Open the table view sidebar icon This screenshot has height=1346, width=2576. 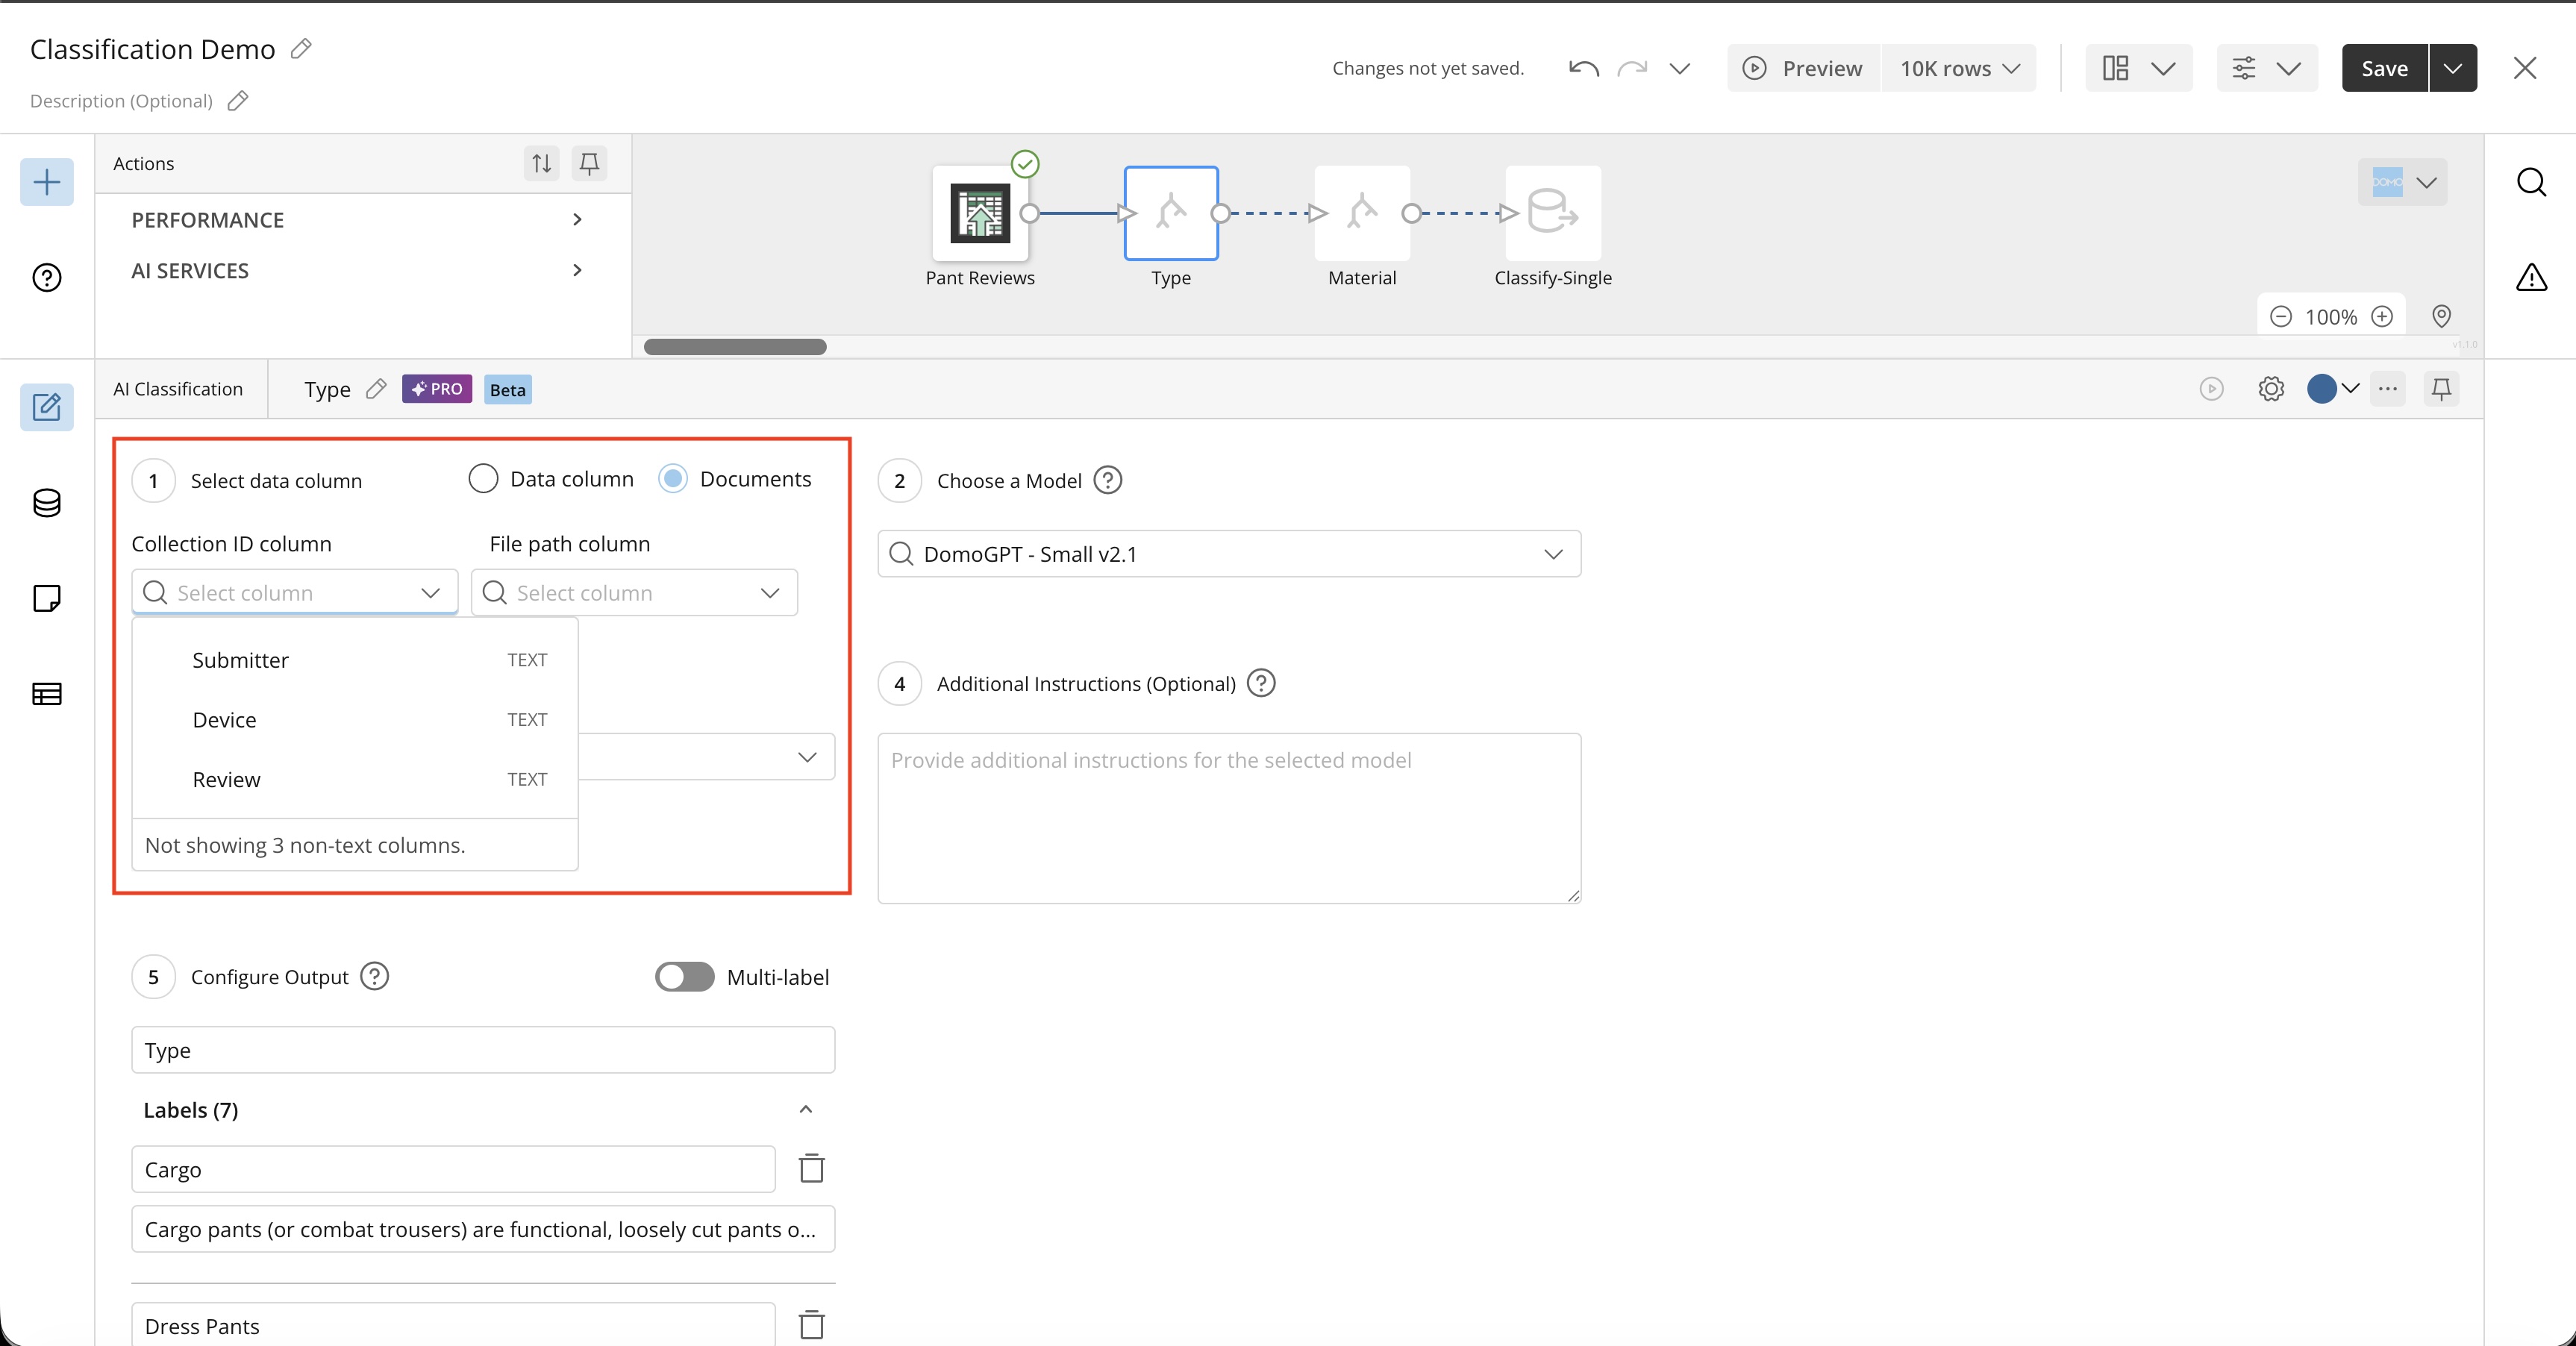47,694
